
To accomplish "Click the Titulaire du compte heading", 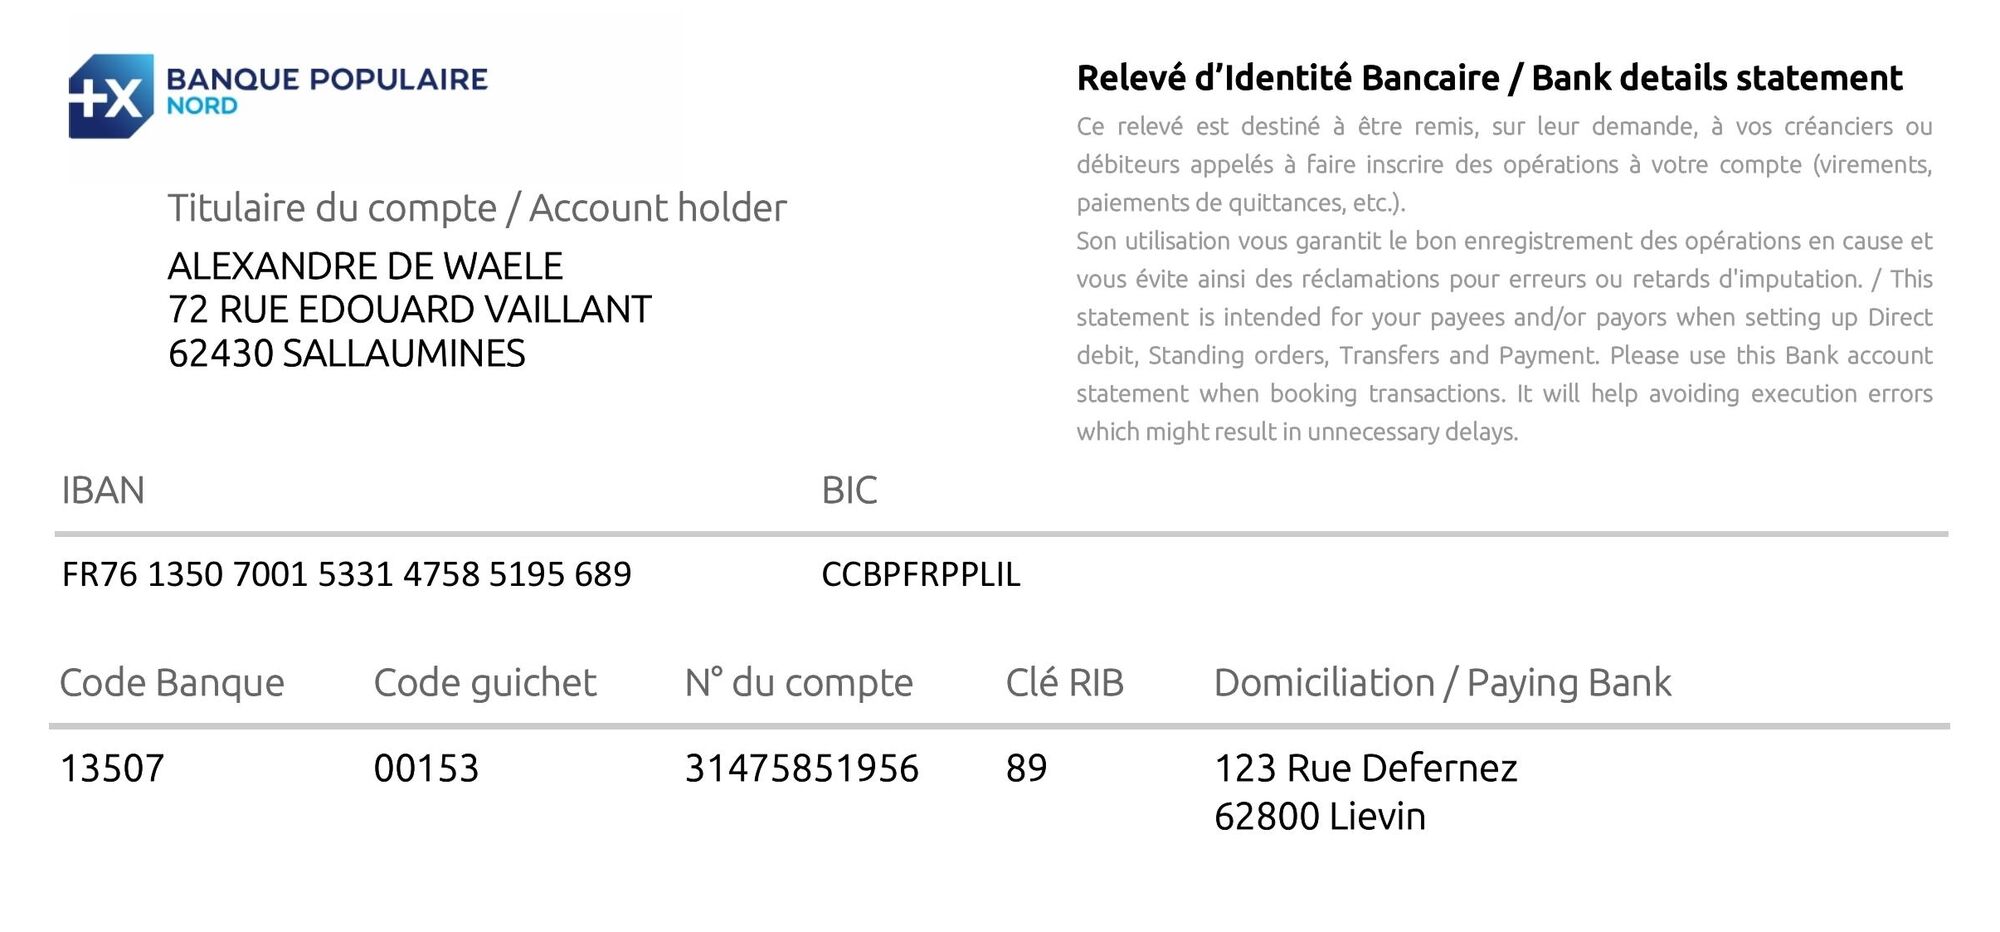I will 476,208.
